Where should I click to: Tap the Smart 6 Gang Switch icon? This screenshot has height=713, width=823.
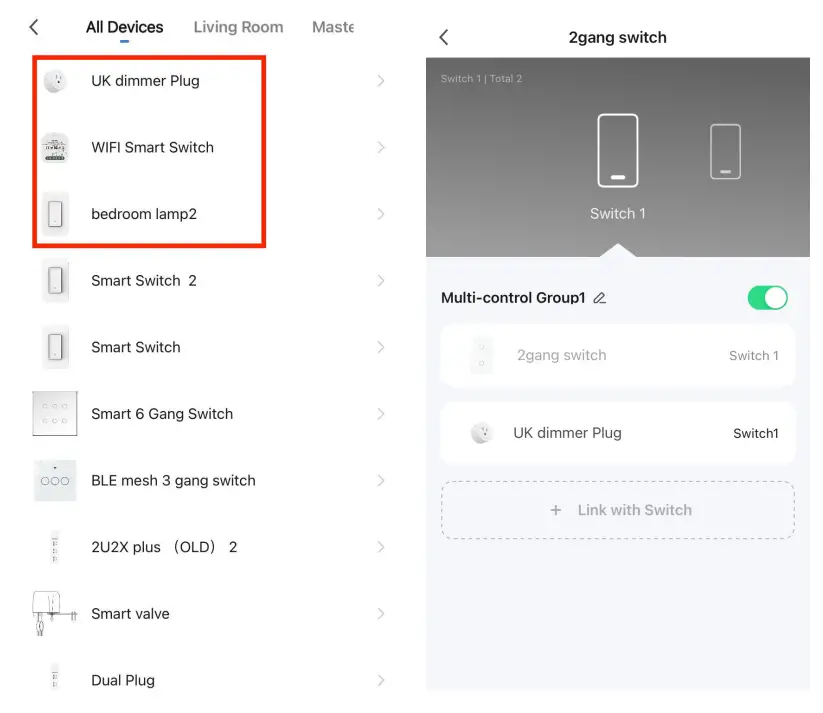[x=55, y=414]
